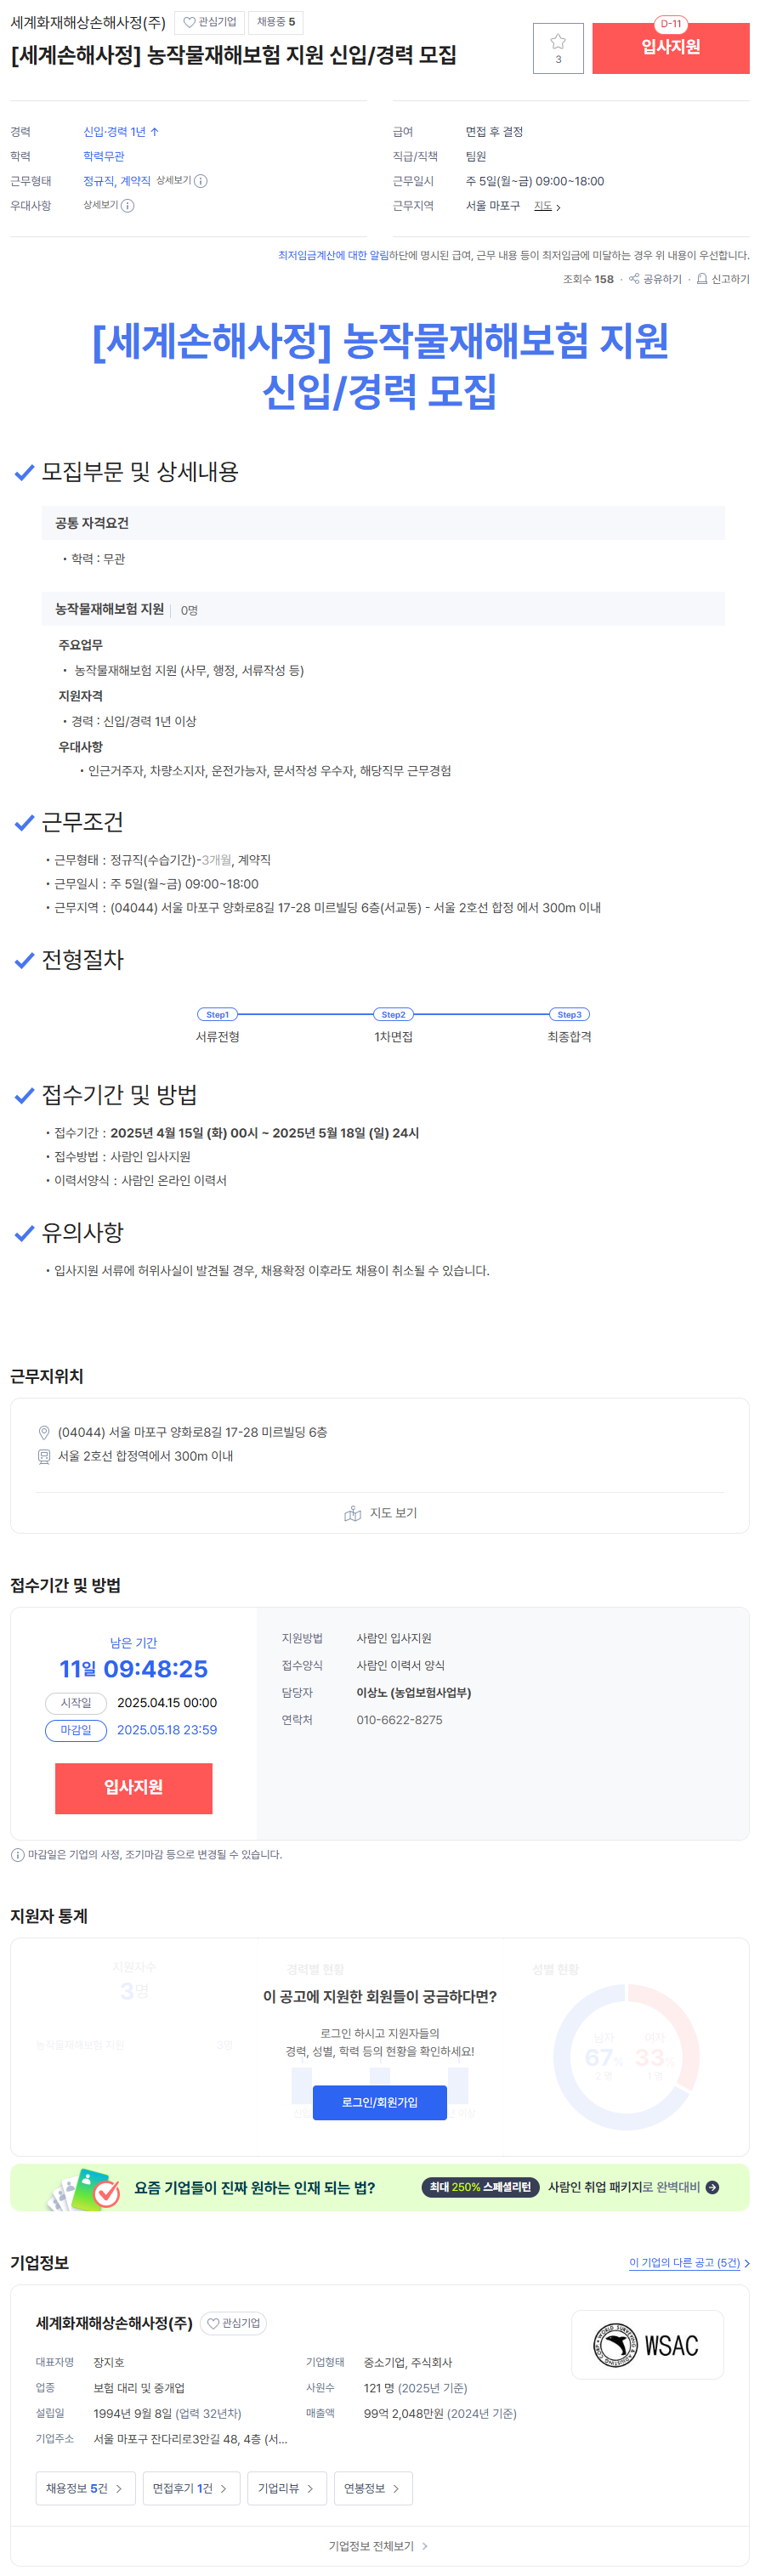Open 지도 link beside 서울 마포구
The width and height of the screenshot is (760, 2576).
point(547,206)
